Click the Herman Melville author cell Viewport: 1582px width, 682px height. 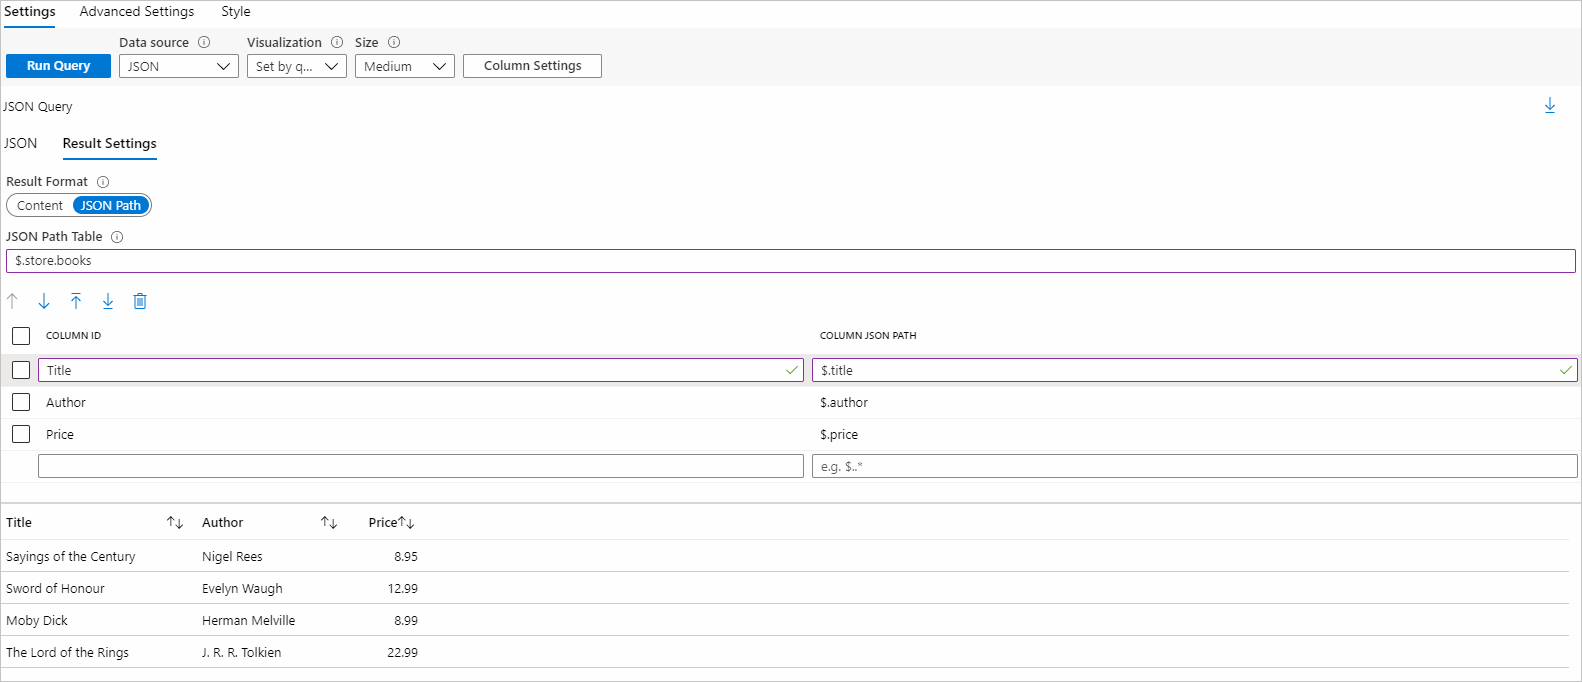[x=248, y=620]
